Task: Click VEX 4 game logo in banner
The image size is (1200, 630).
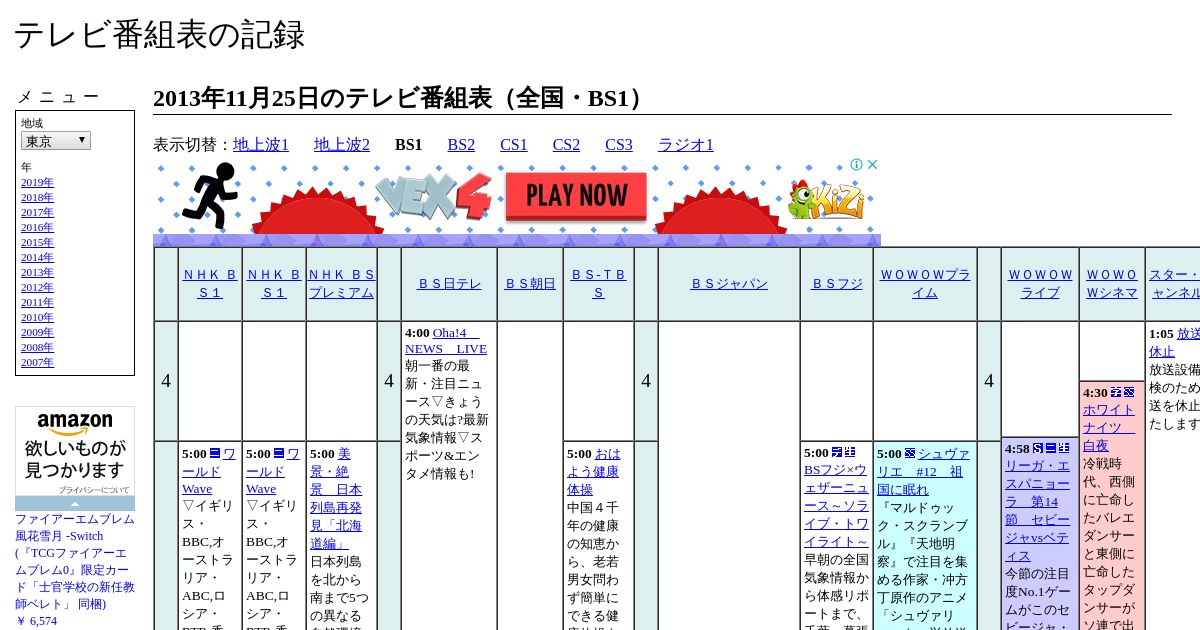Action: (x=434, y=196)
